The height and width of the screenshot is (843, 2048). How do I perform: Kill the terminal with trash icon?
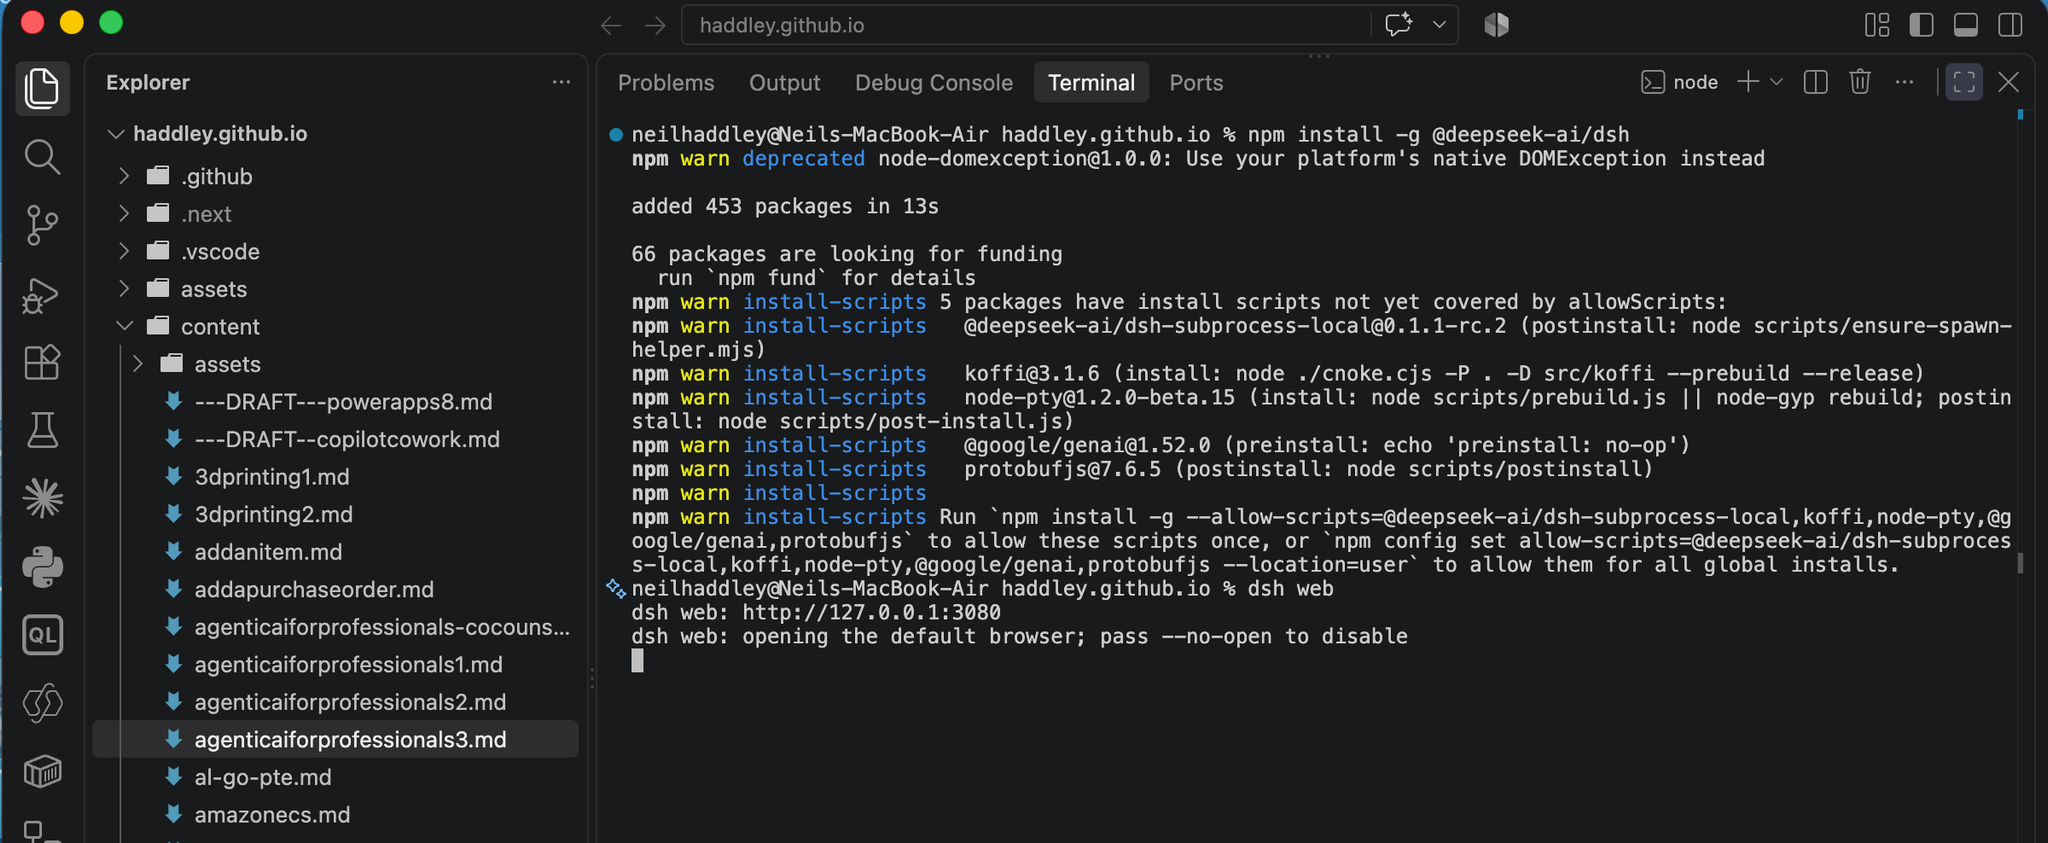[1860, 82]
